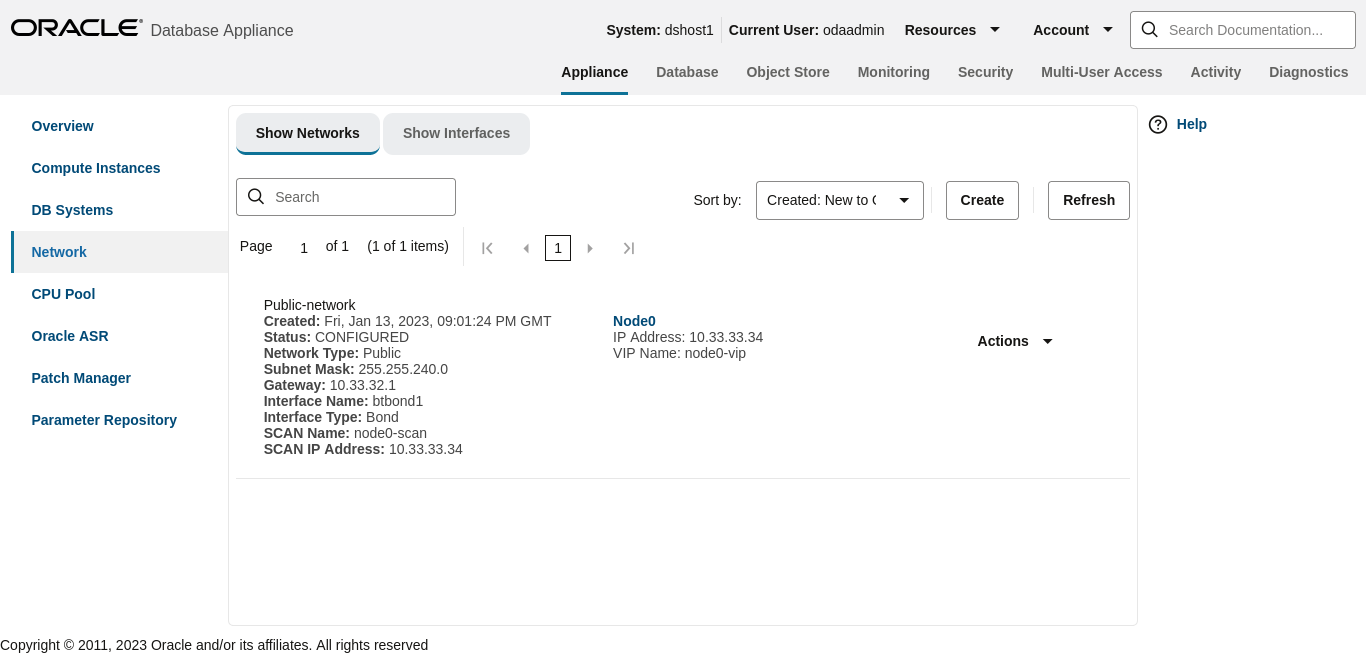
Task: Click the Oracle logo
Action: tap(77, 28)
